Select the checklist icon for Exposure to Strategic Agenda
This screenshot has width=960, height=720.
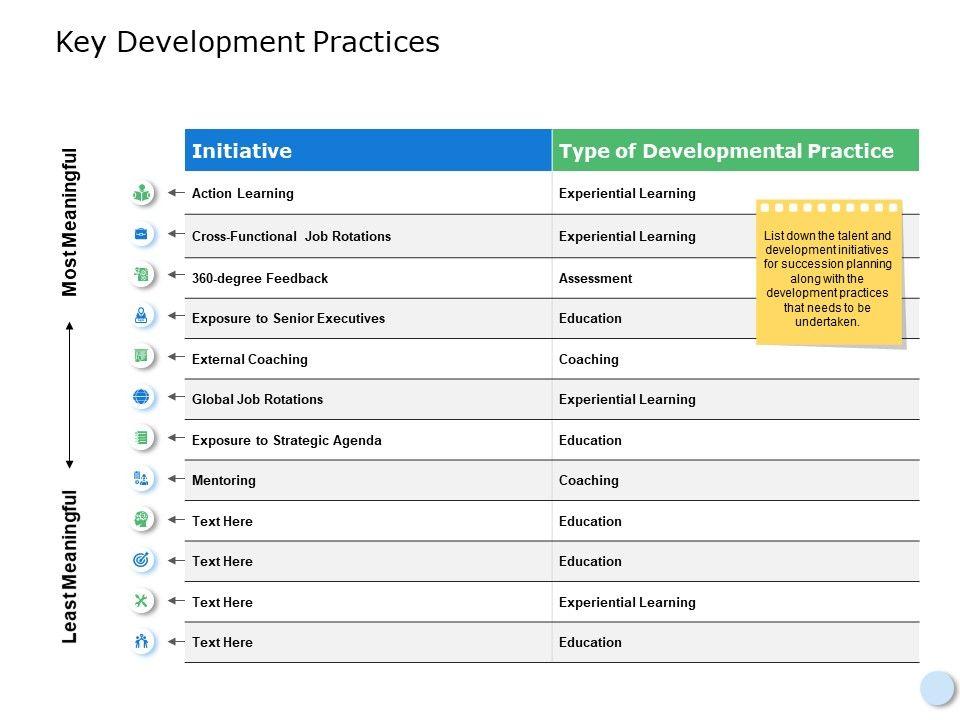(142, 438)
